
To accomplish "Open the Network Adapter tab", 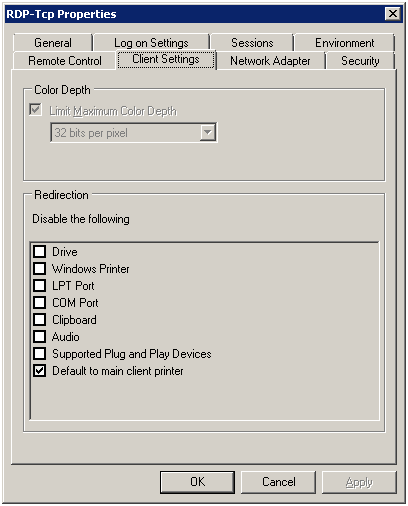I will pyautogui.click(x=270, y=61).
